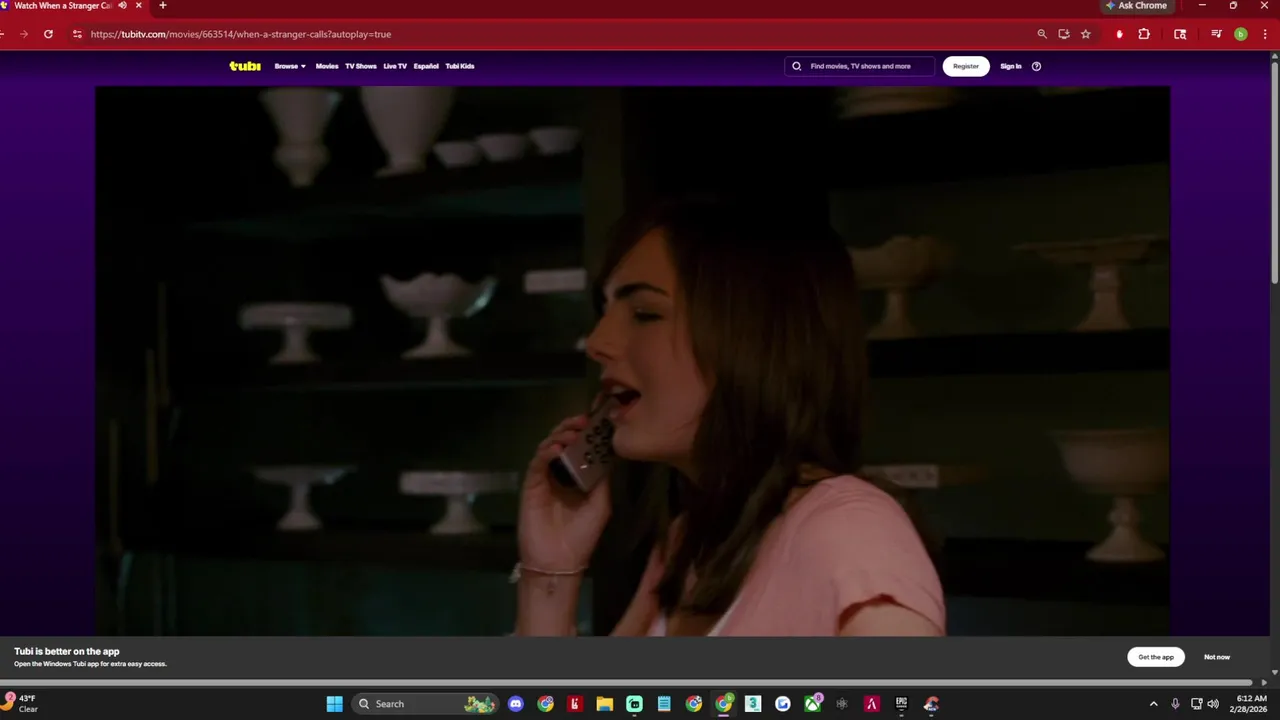Screen dimensions: 1280x720
Task: Click the taskbar Search box
Action: coord(426,704)
